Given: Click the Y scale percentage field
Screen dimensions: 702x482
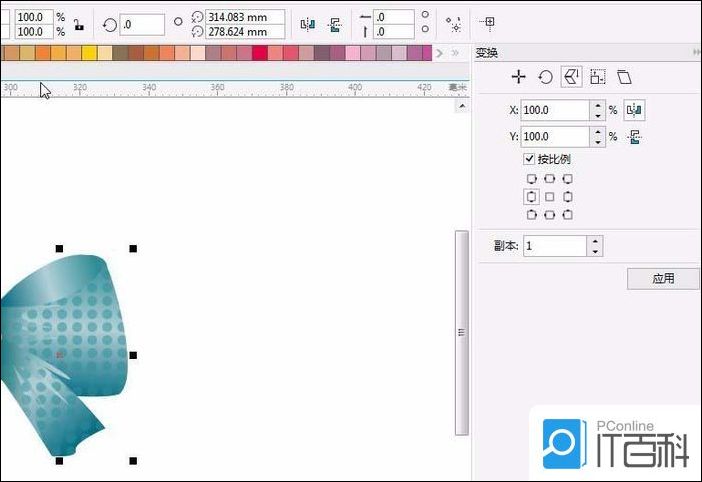Looking at the screenshot, I should pyautogui.click(x=555, y=137).
